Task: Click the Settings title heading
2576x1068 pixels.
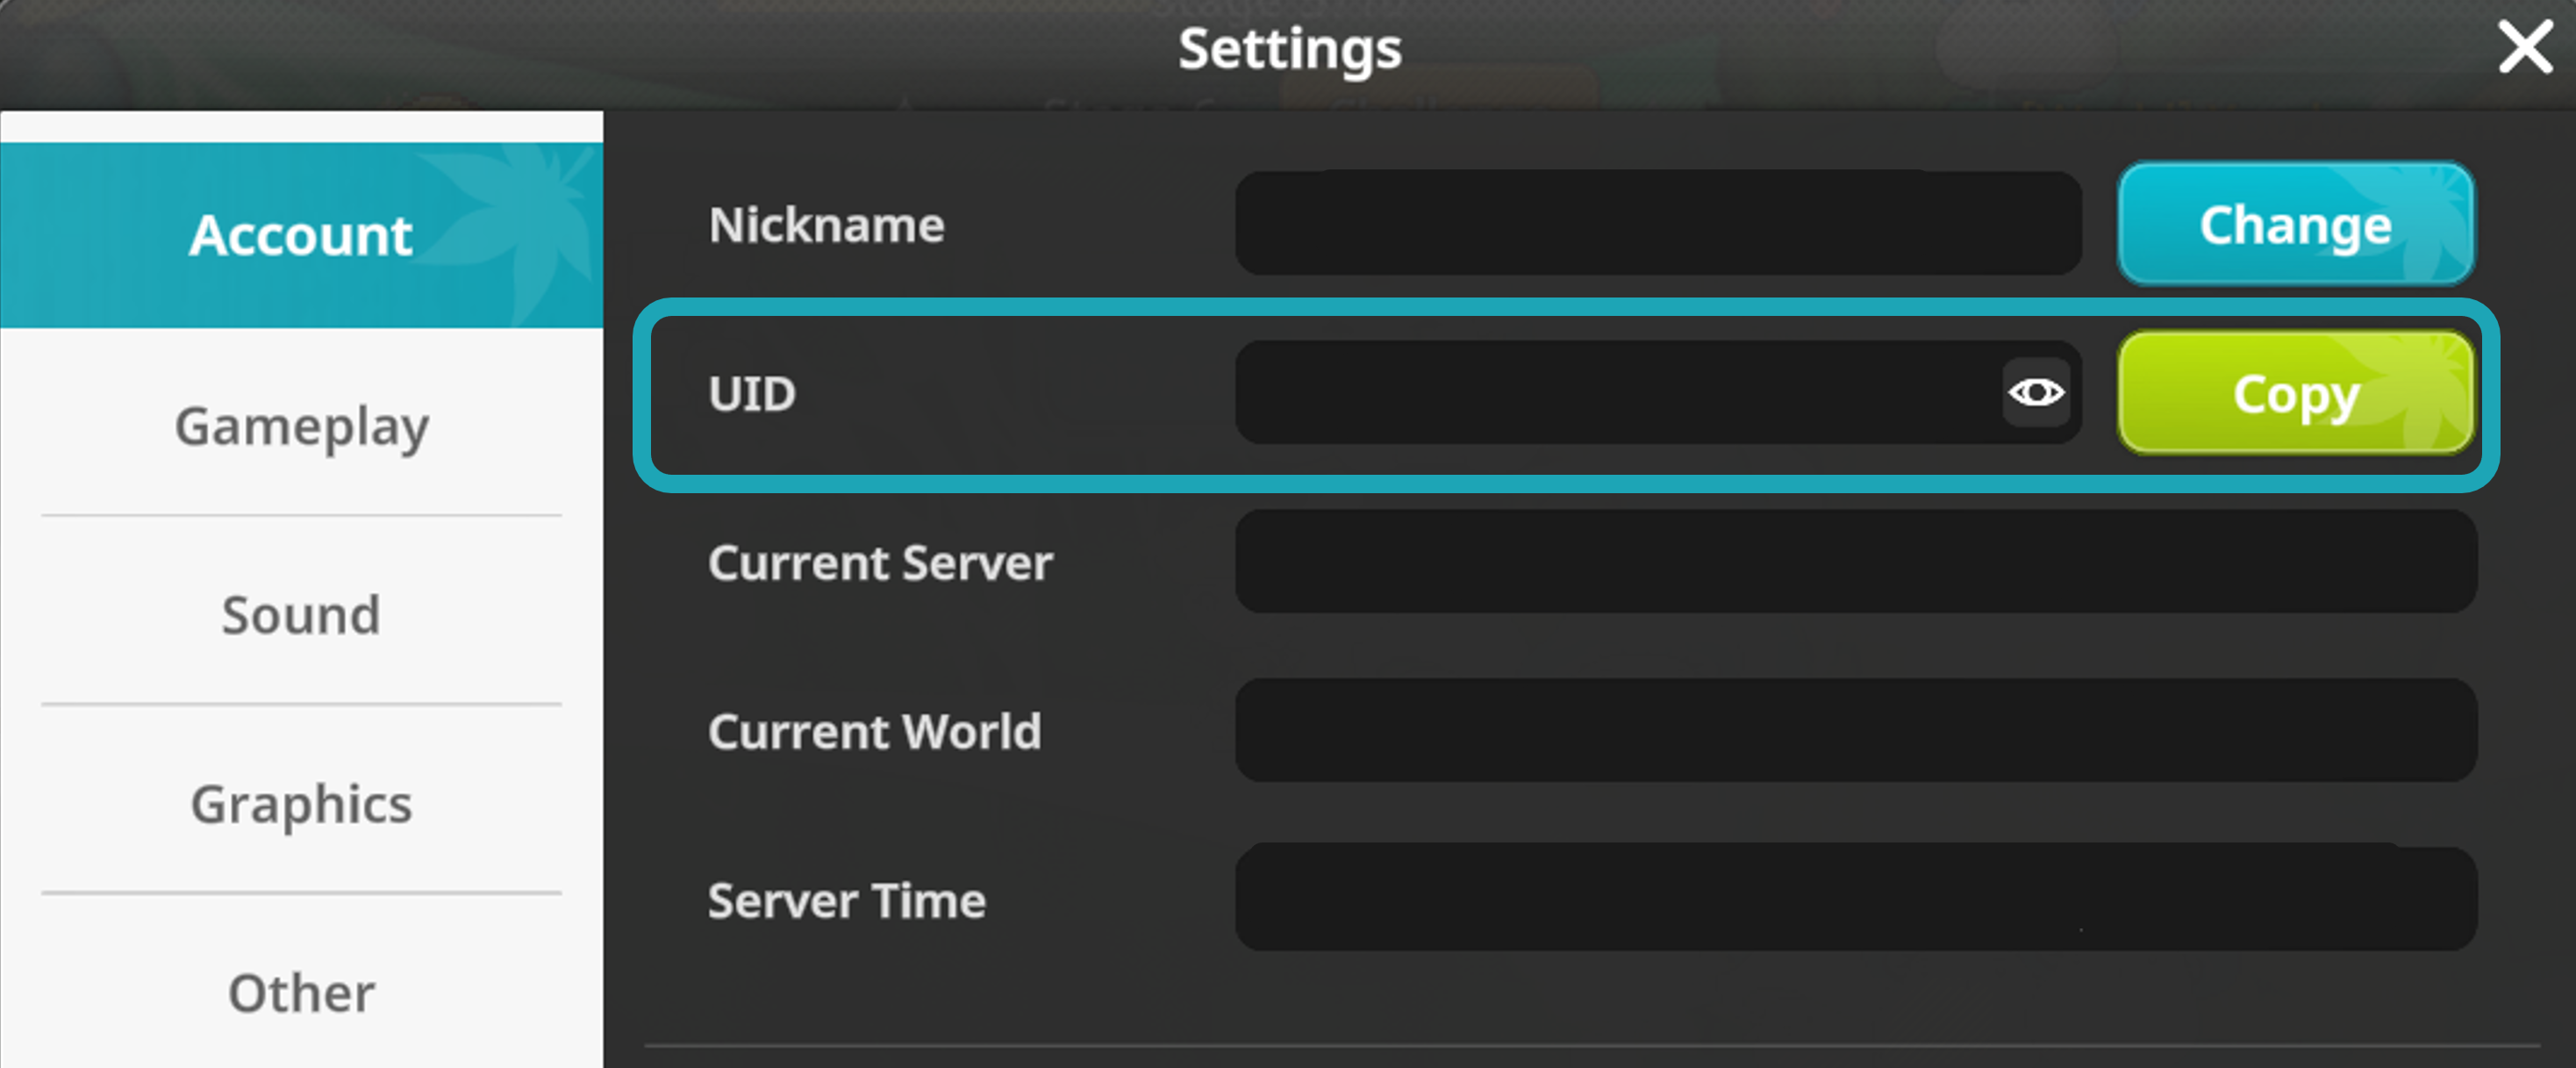Action: [1289, 50]
